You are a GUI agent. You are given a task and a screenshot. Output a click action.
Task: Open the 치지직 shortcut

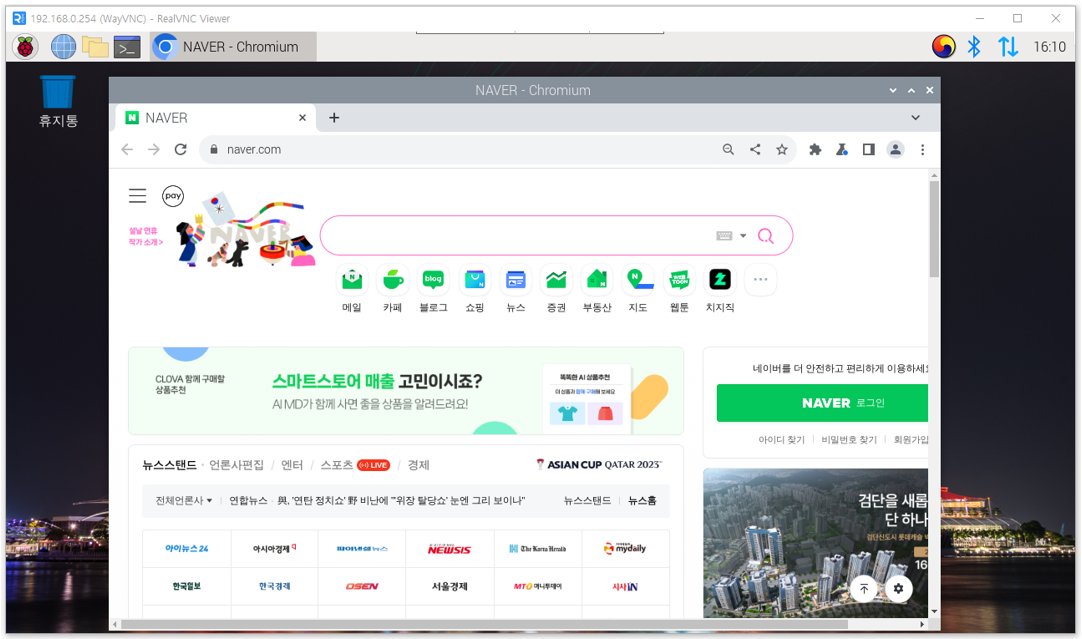tap(720, 288)
